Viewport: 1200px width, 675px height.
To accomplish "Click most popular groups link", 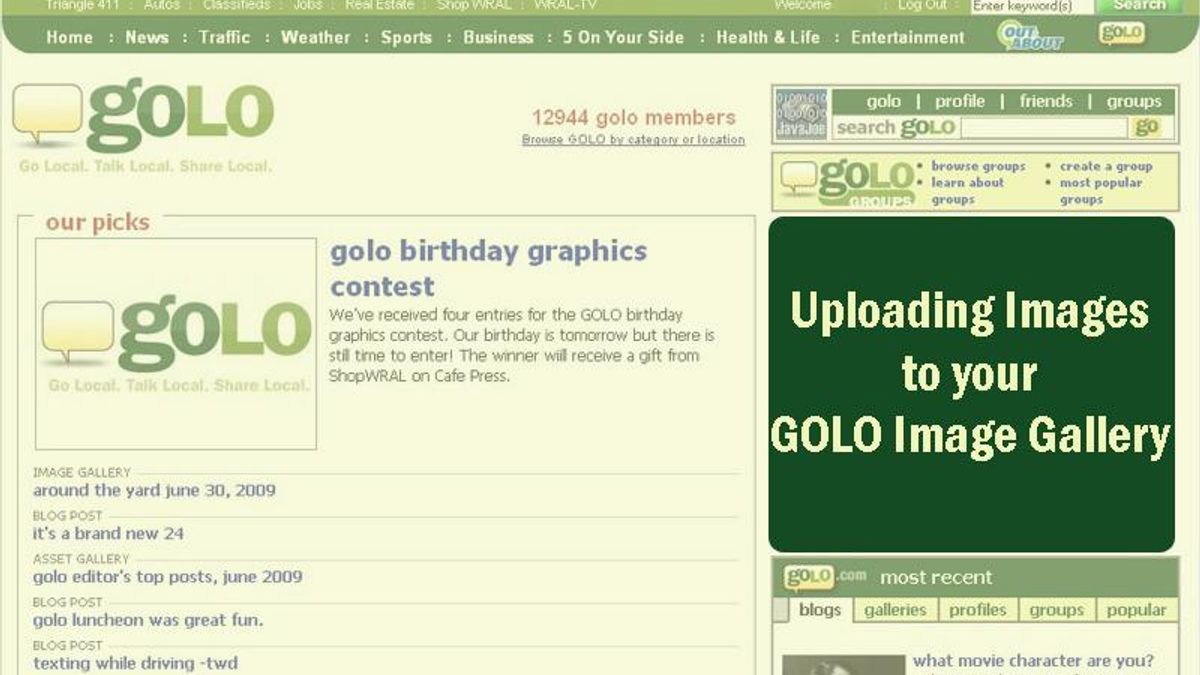I will pos(1101,191).
